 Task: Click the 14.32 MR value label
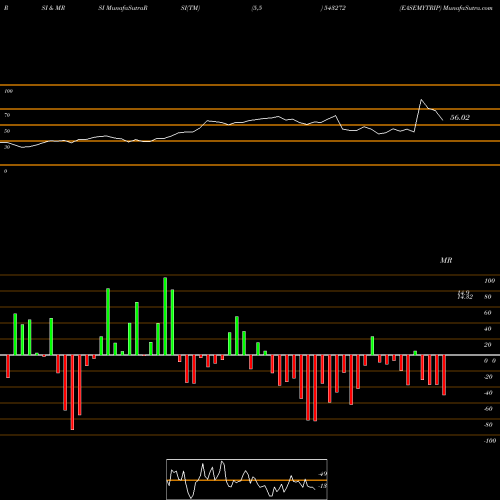pos(465,296)
